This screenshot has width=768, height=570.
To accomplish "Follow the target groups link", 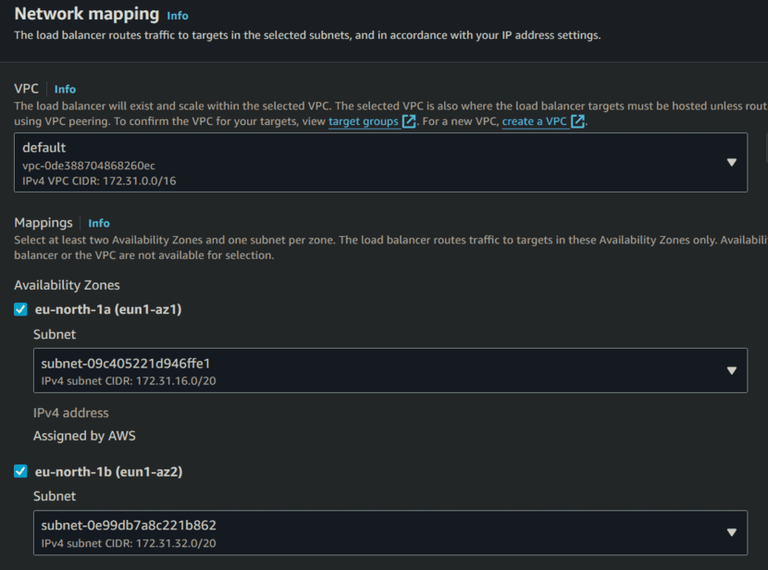I will (x=363, y=121).
